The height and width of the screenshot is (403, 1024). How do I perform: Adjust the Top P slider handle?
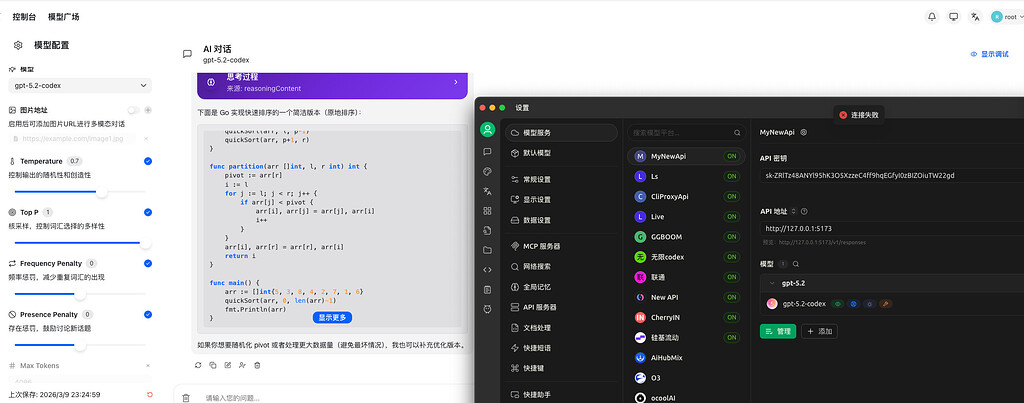[146, 243]
